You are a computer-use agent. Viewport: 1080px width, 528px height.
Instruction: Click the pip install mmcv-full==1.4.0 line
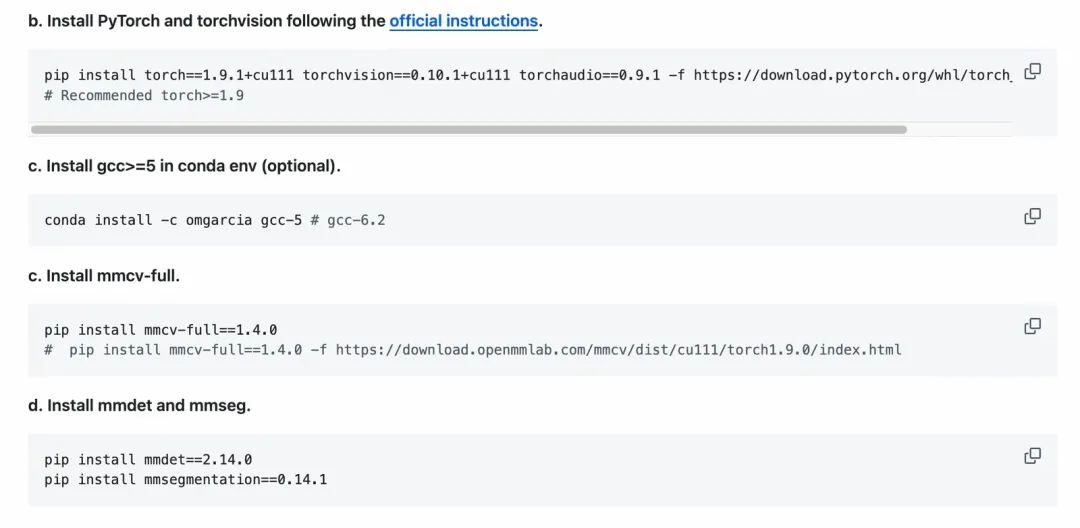[160, 330]
